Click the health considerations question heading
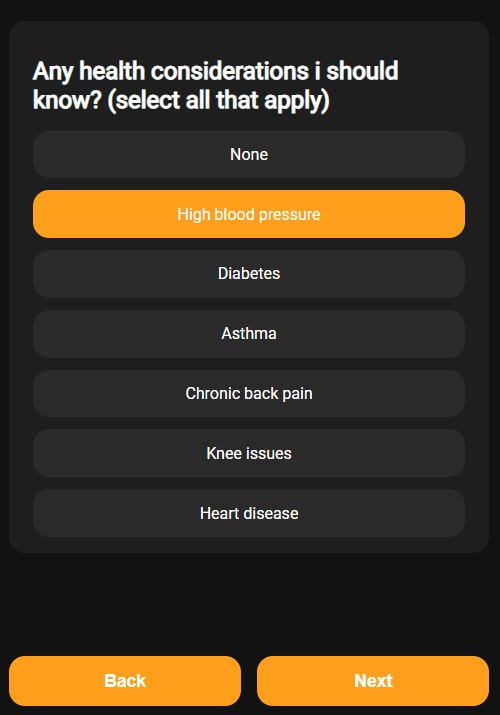Viewport: 500px width, 715px height. 216,85
